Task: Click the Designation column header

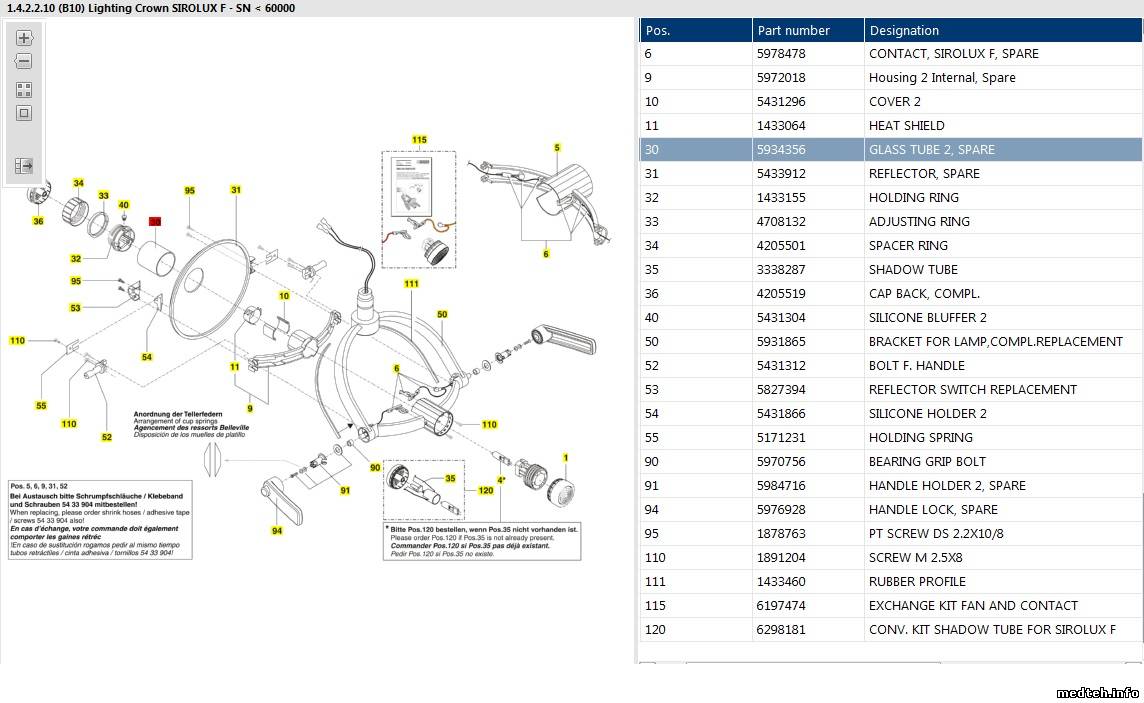Action: coord(1002,30)
